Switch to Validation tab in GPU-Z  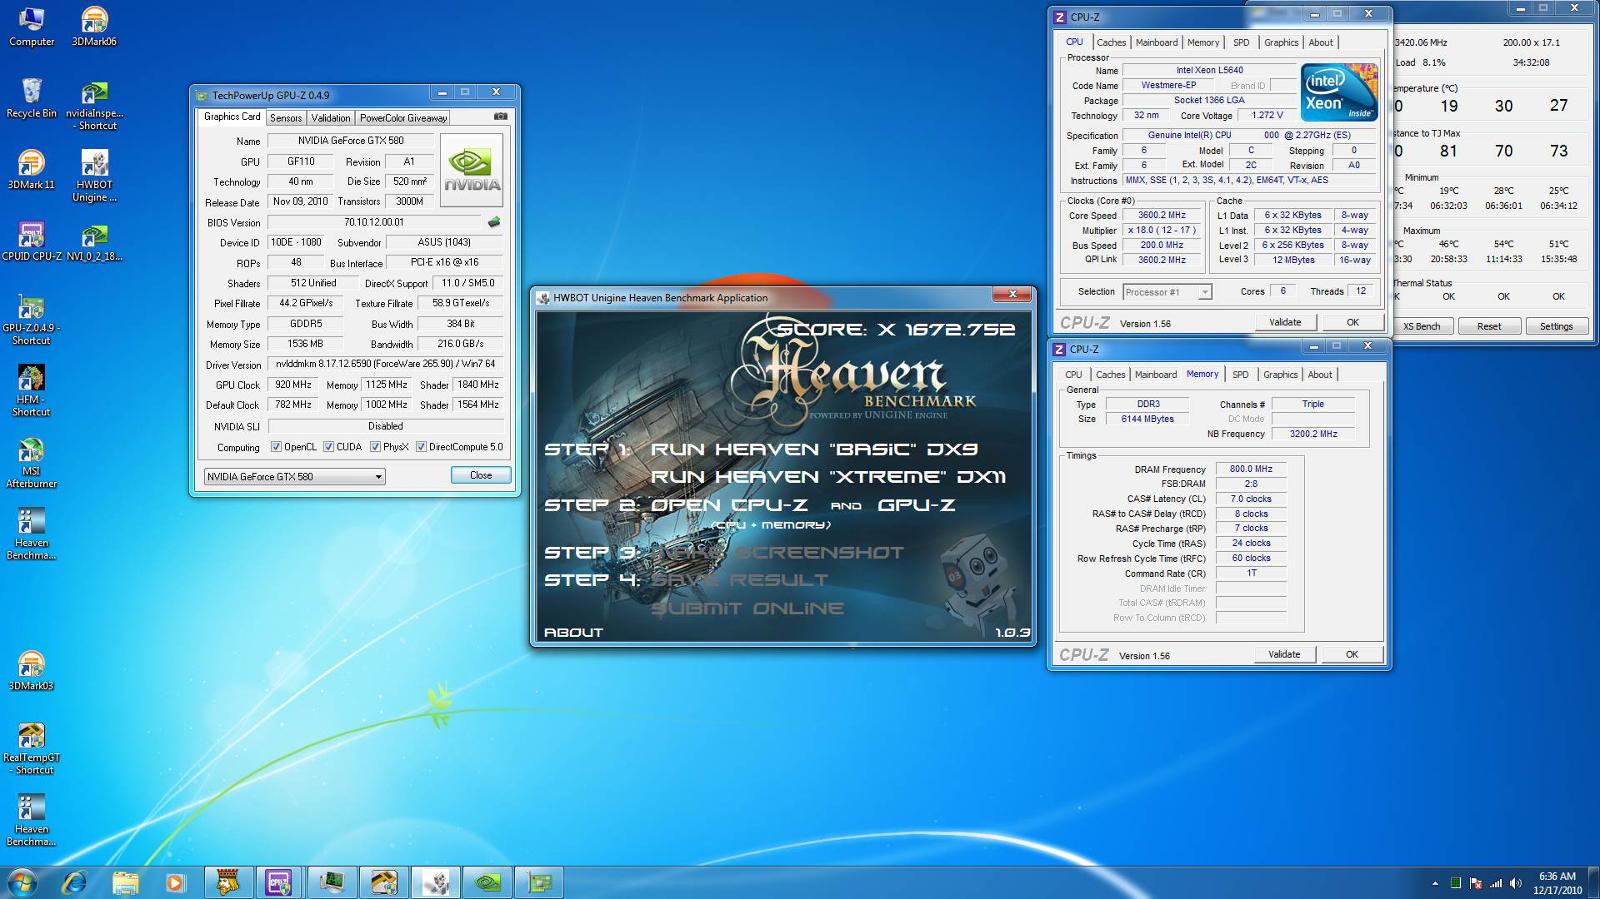pos(331,118)
